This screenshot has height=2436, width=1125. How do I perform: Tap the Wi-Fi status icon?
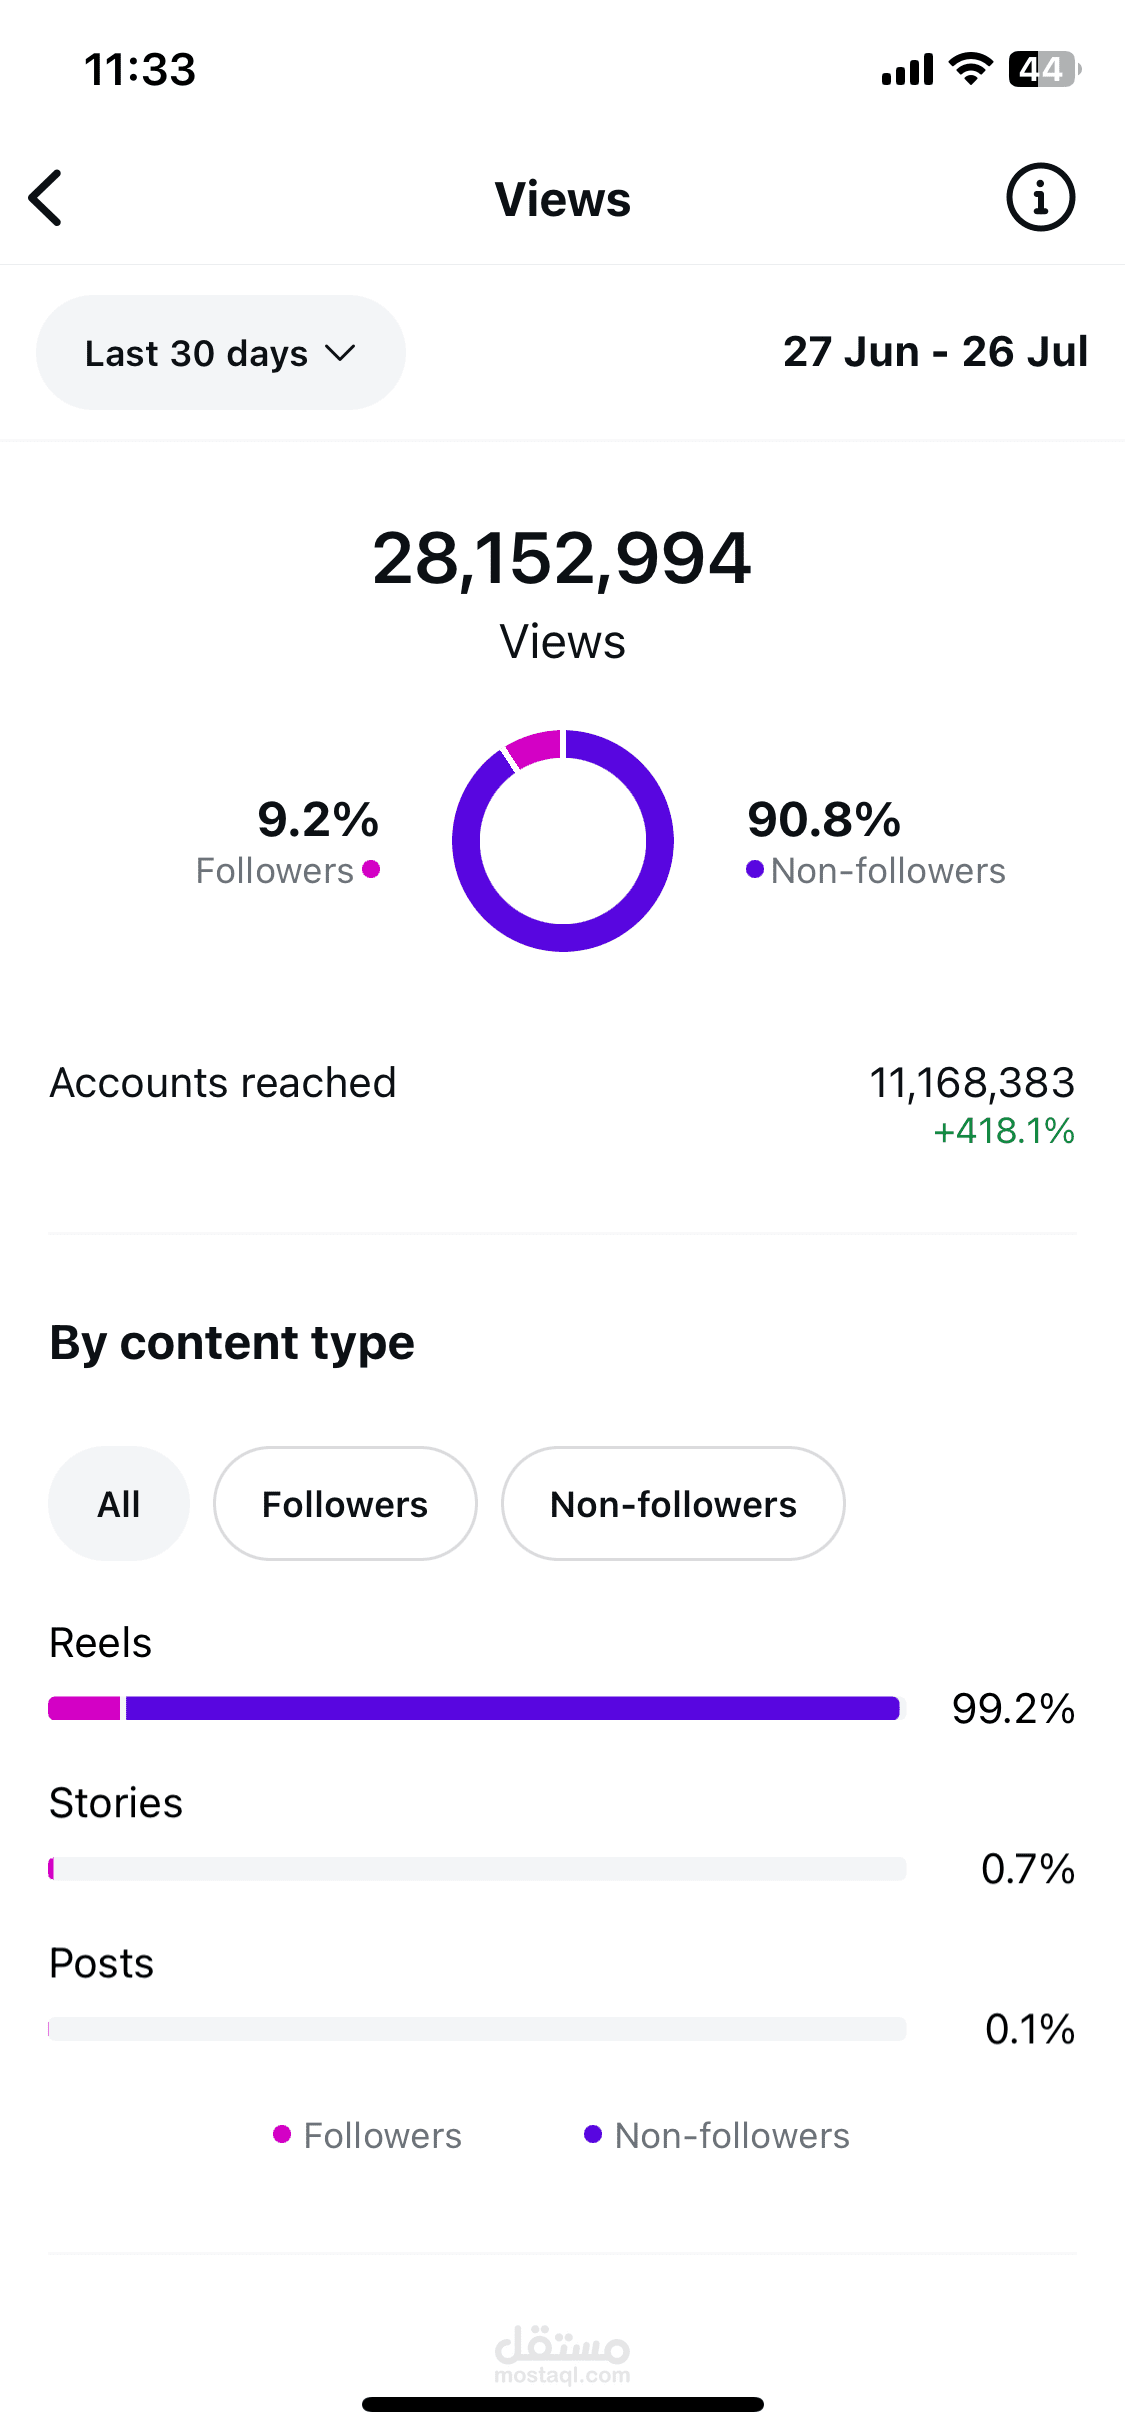pos(970,69)
